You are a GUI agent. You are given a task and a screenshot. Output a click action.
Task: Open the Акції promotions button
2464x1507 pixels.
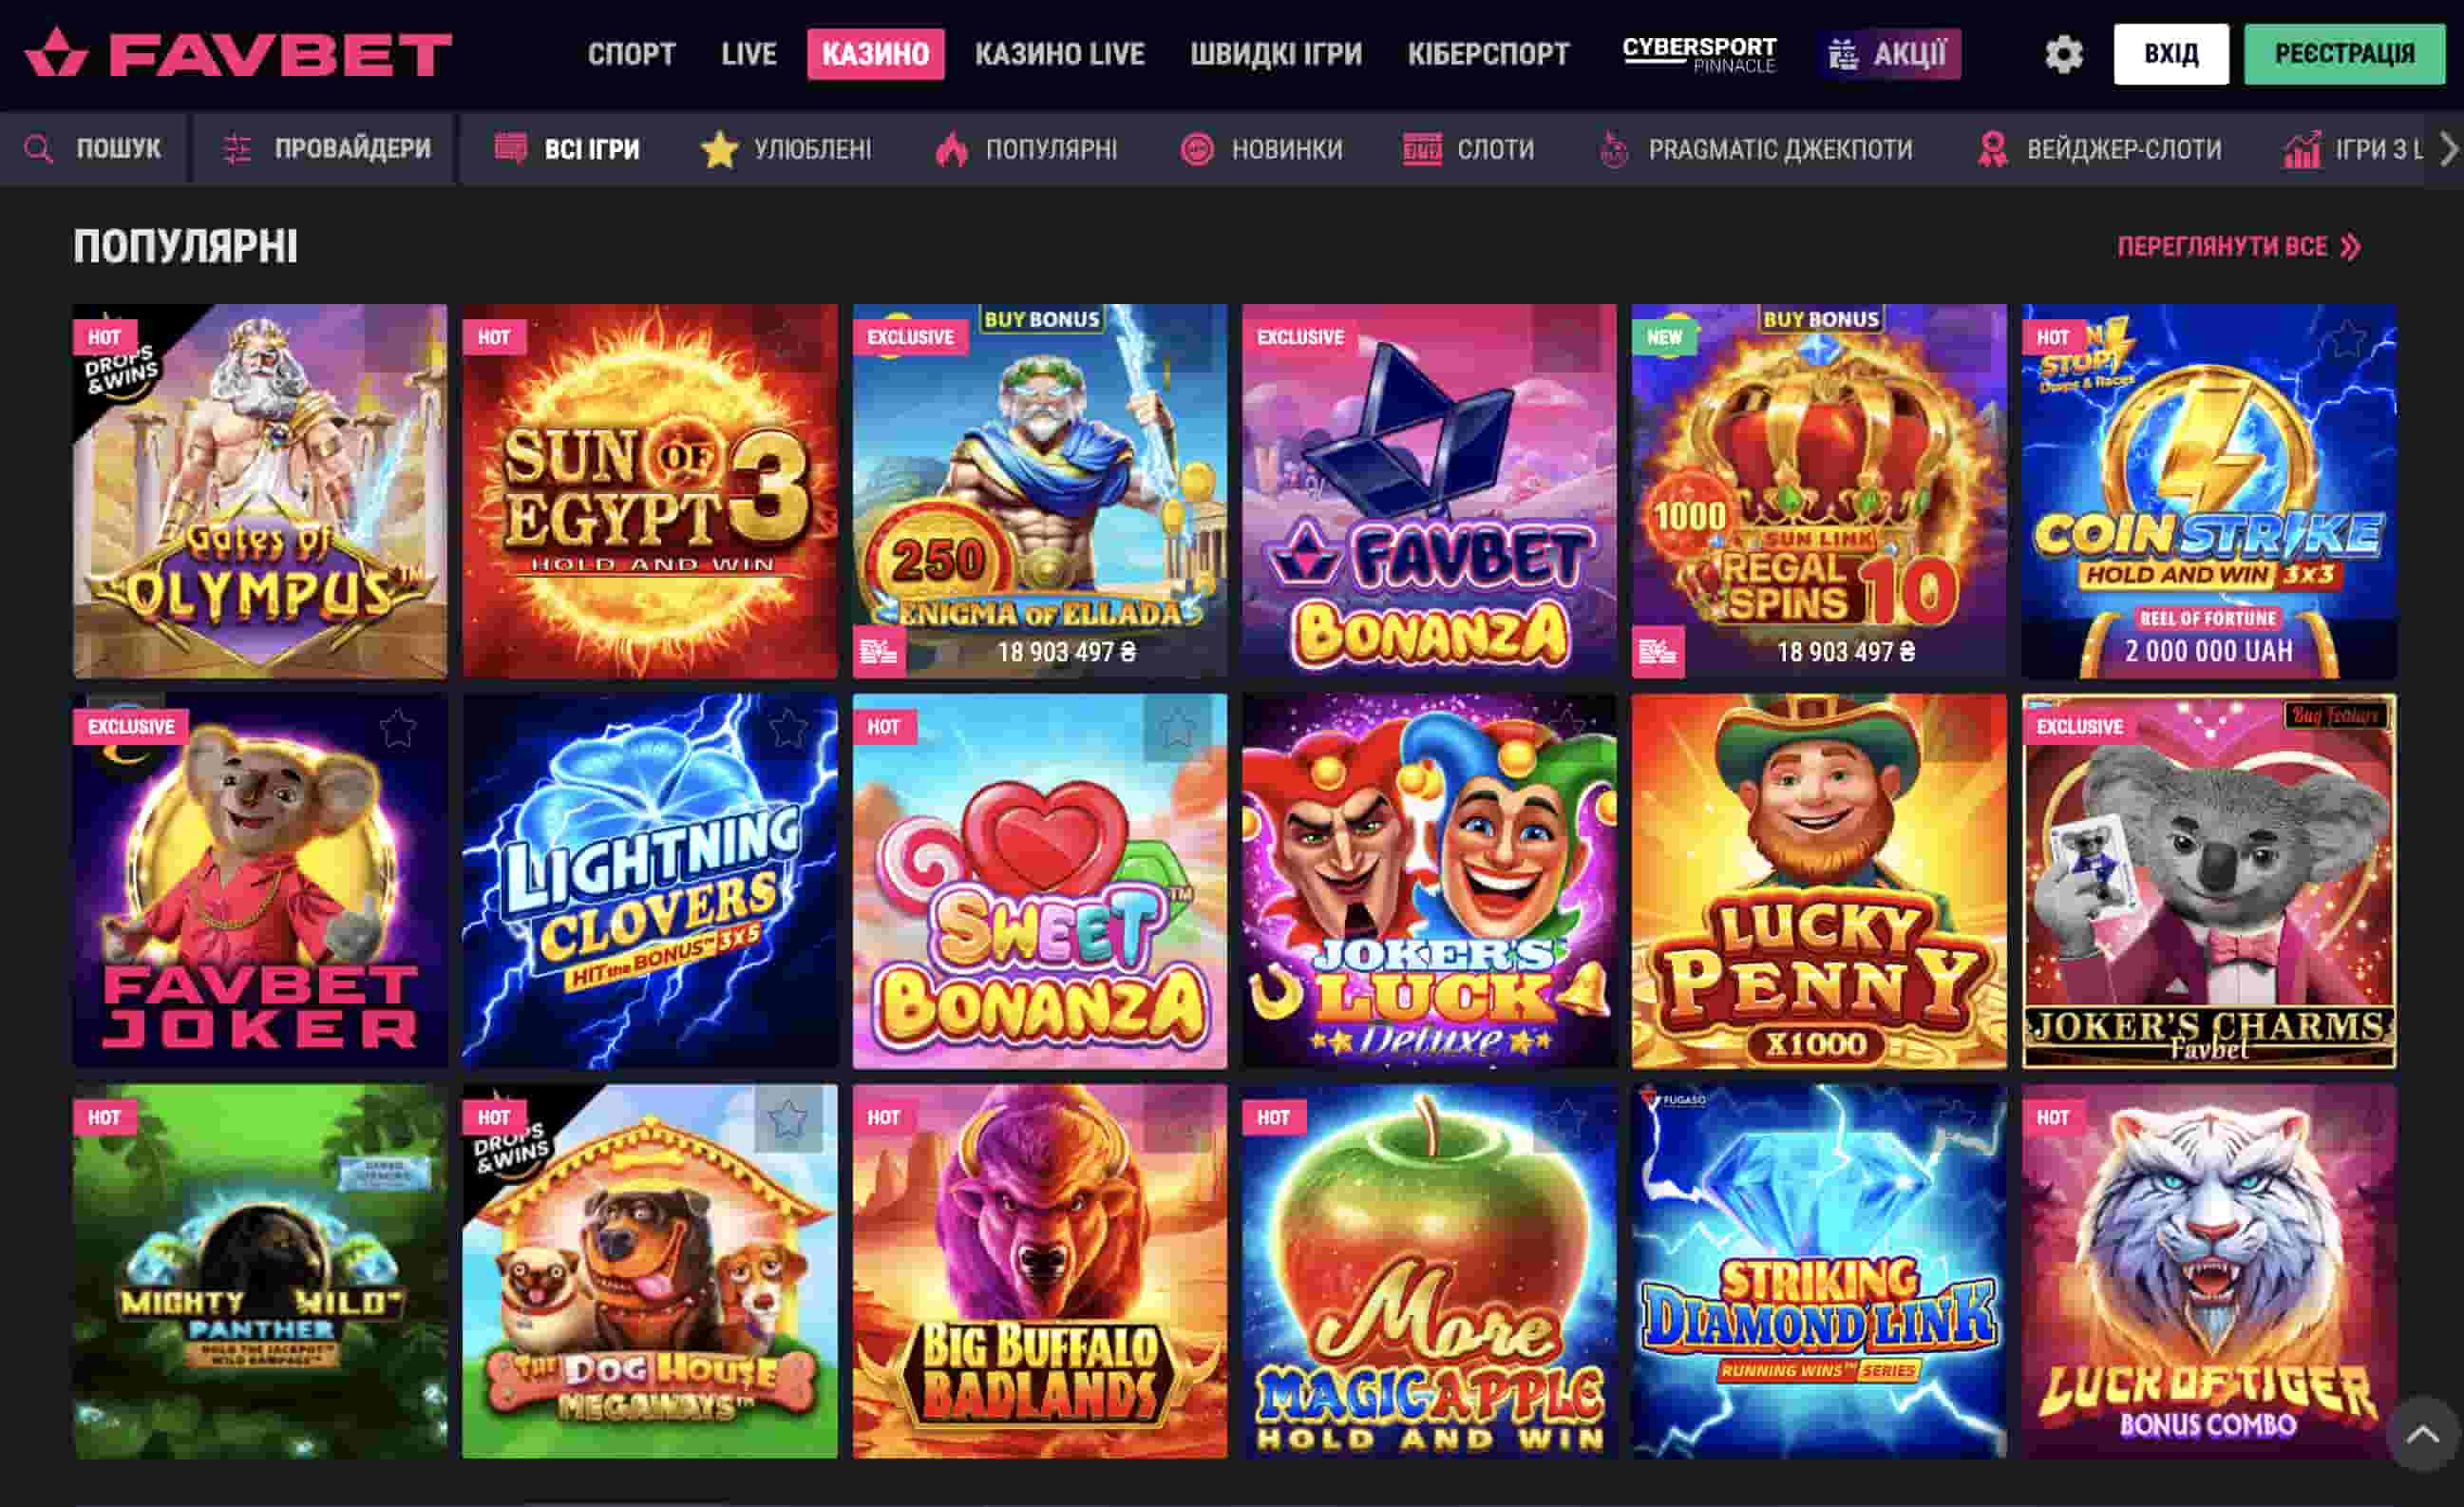click(x=1889, y=54)
